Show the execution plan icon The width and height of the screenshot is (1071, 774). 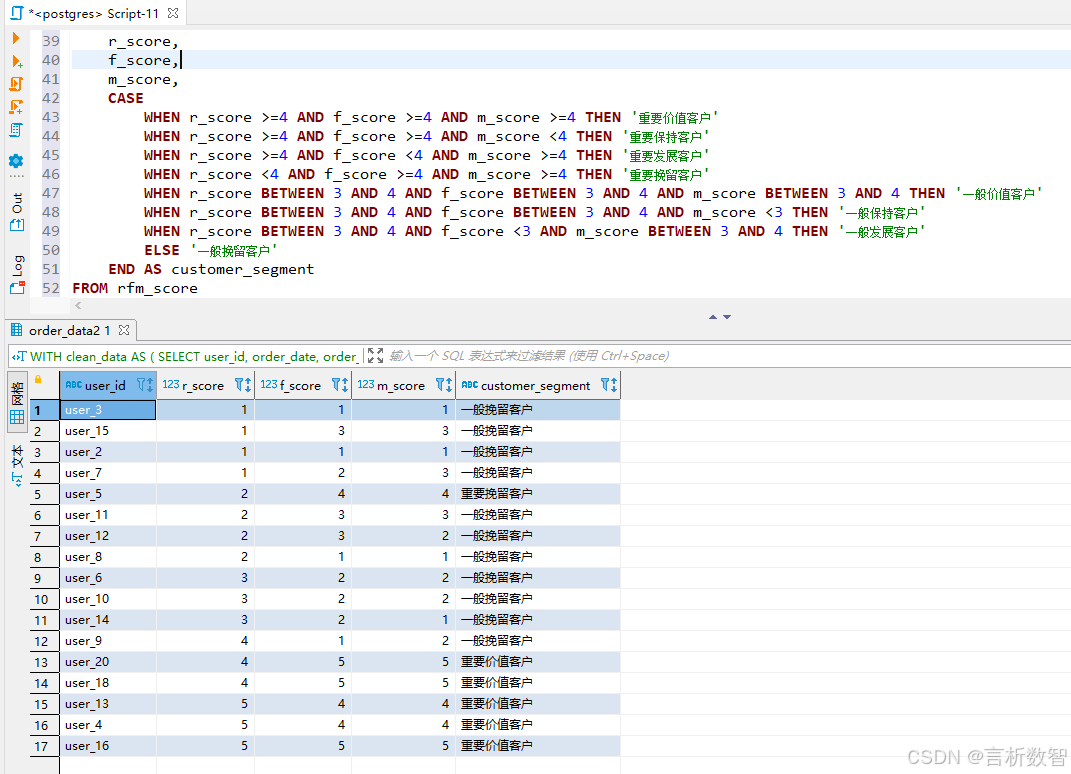[16, 130]
